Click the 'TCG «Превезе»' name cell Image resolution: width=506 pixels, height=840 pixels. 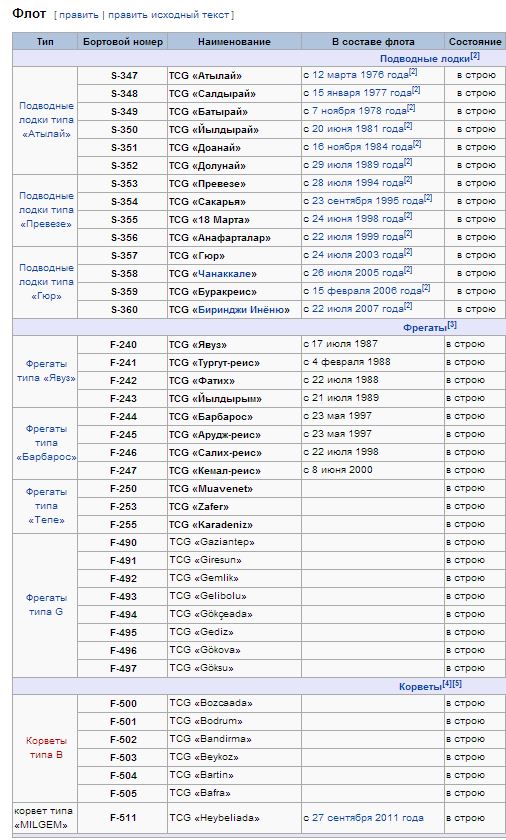tap(234, 184)
